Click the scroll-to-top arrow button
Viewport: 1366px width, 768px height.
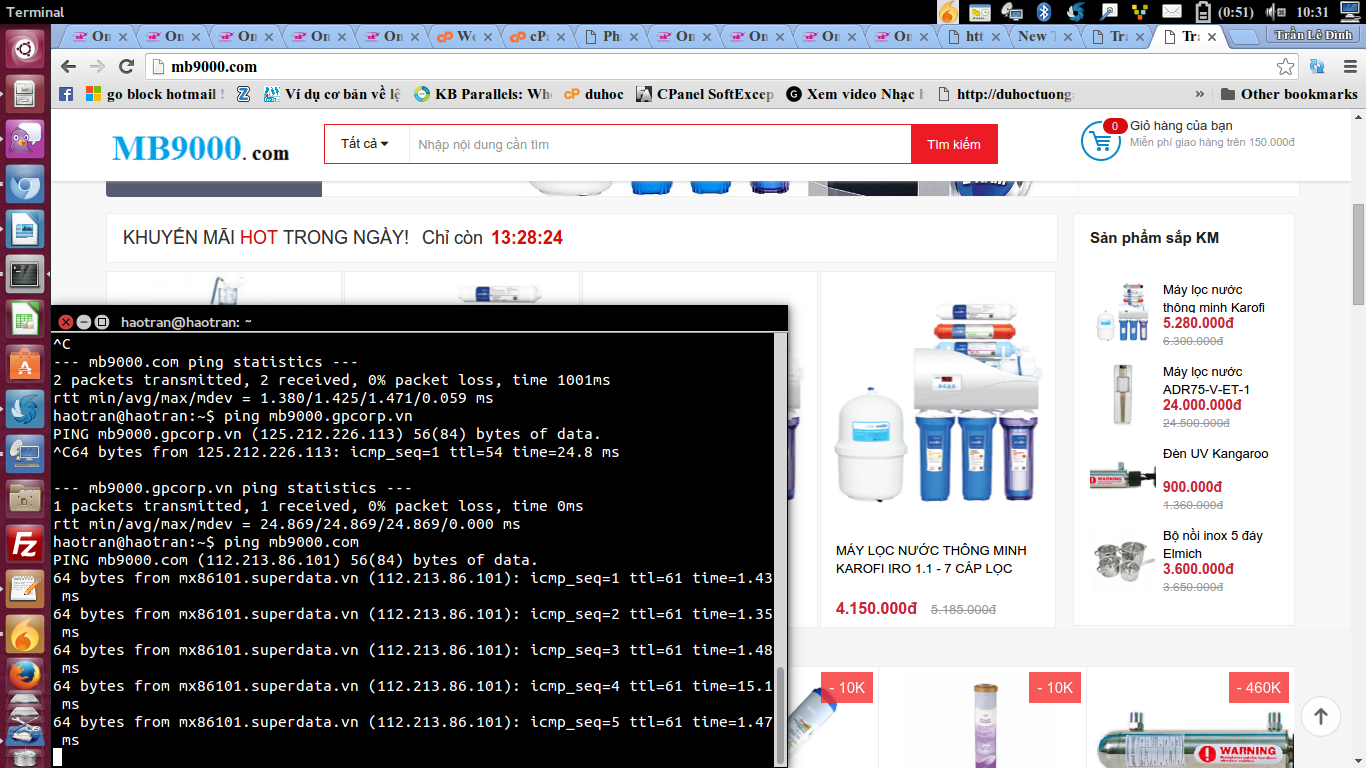[x=1320, y=716]
